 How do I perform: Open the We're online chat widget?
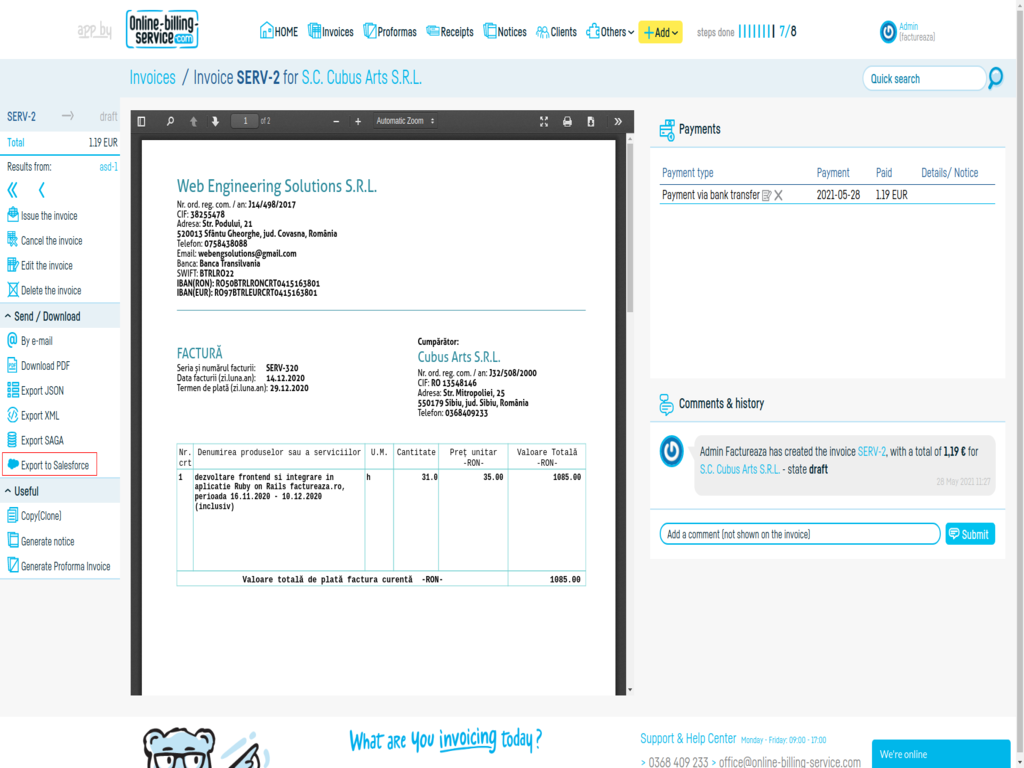(x=940, y=754)
